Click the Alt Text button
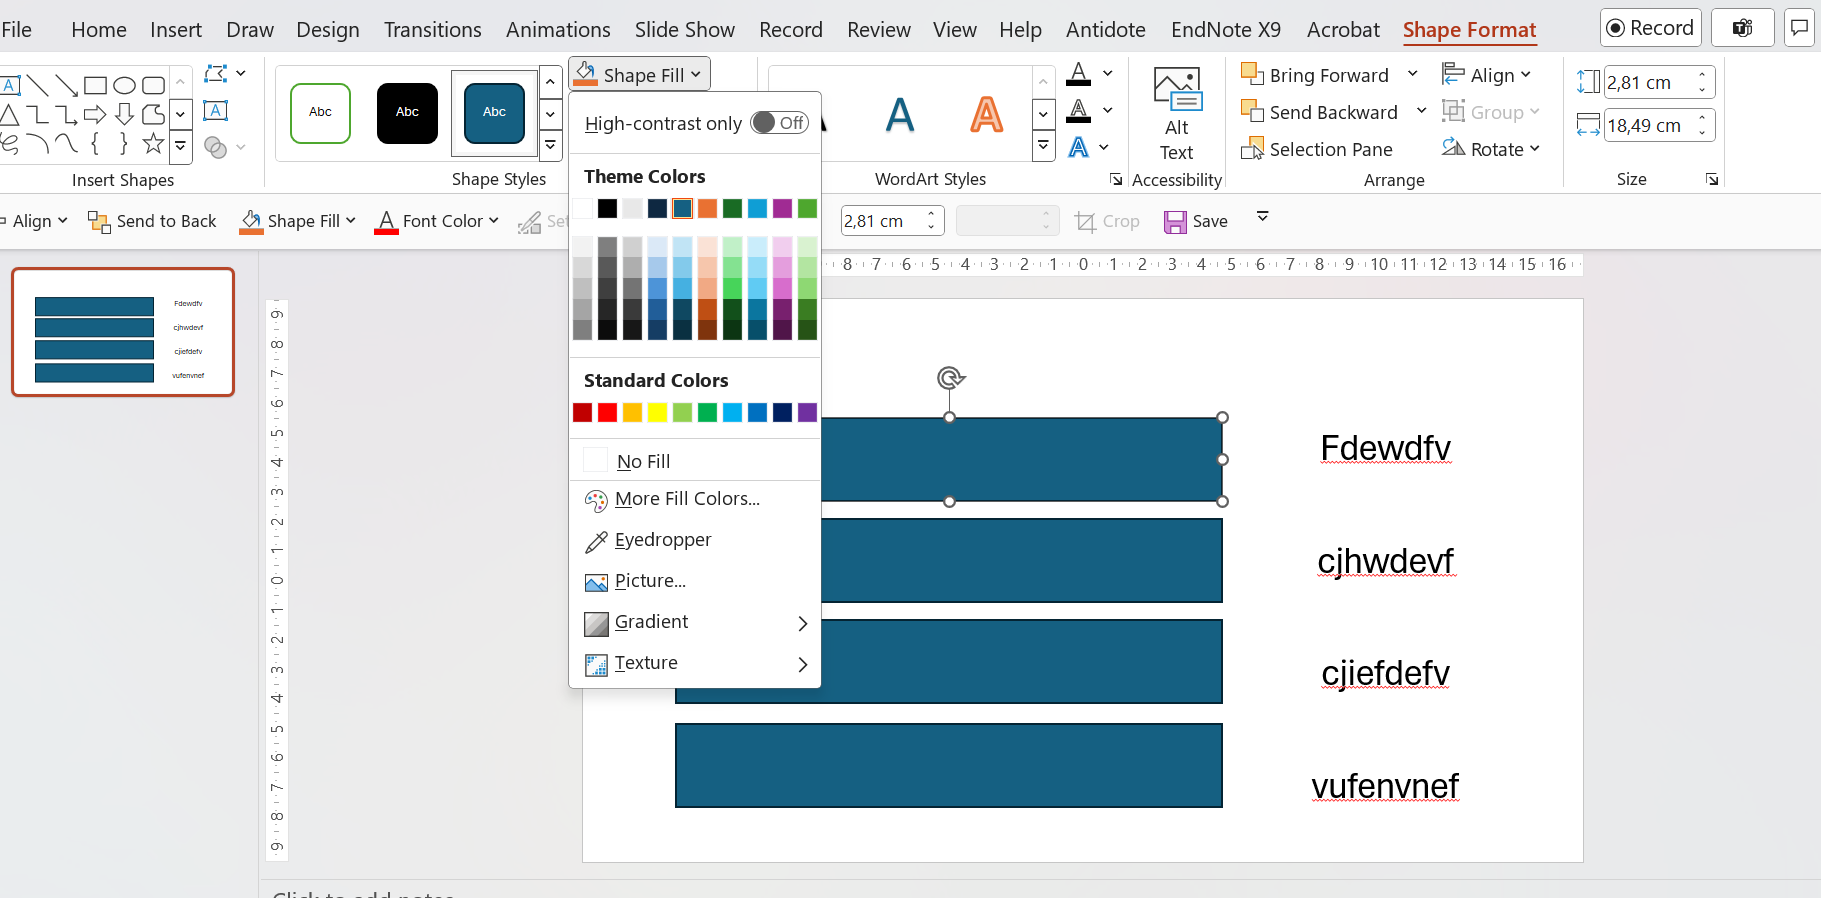 click(x=1177, y=114)
